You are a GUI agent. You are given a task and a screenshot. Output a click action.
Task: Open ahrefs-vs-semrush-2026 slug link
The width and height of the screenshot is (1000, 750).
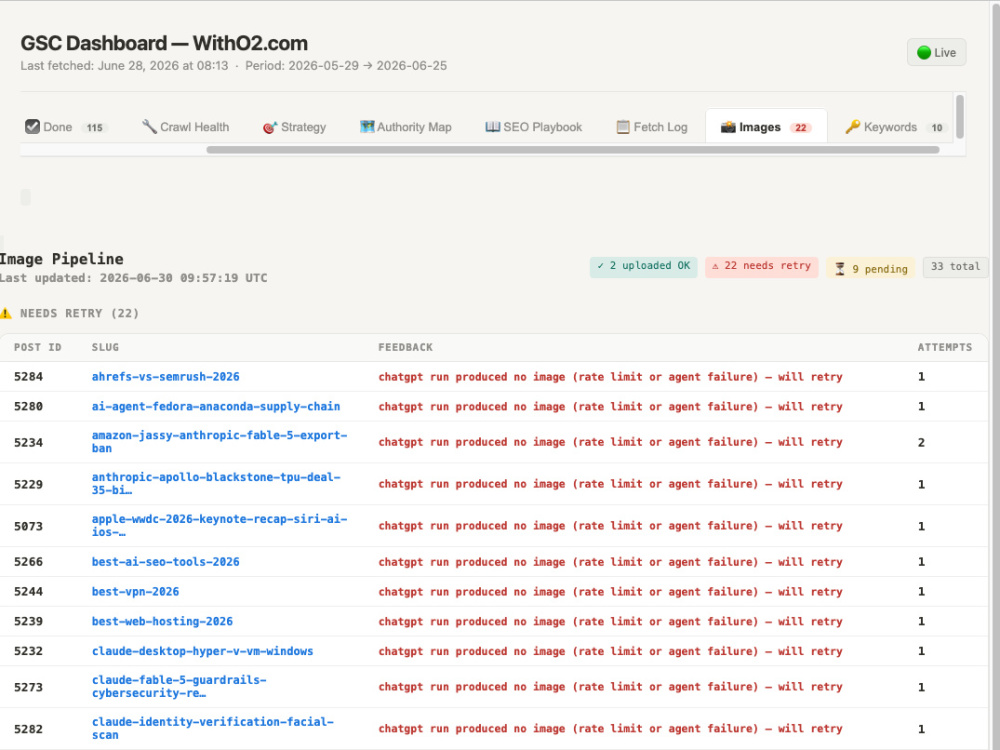tap(165, 376)
